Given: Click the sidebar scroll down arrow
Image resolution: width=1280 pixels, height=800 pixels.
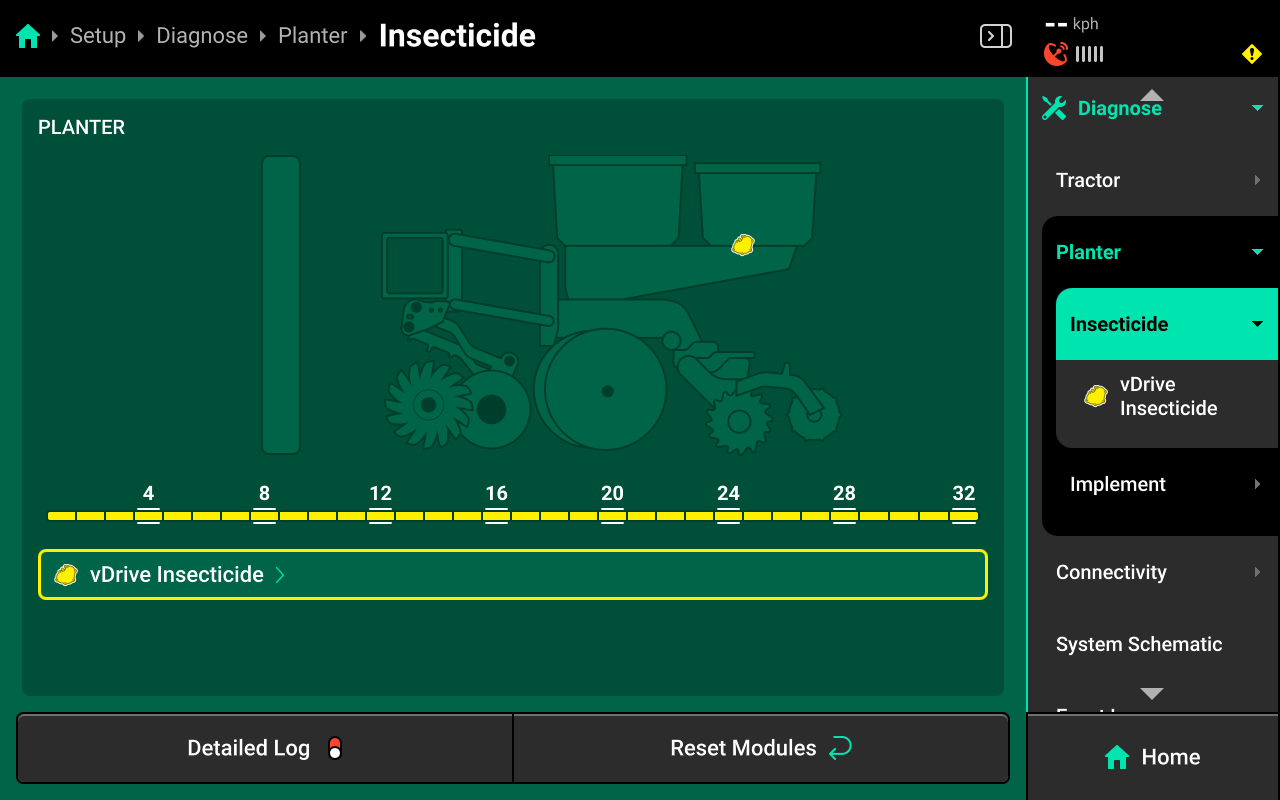Looking at the screenshot, I should [1152, 693].
